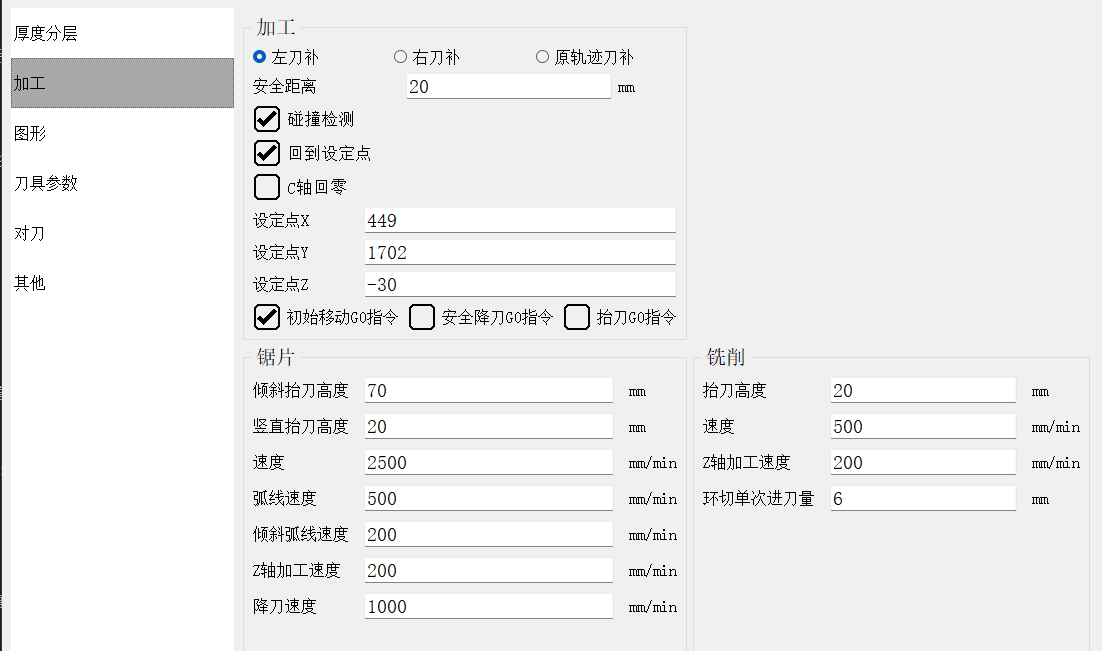Disable the 碰撞检测 checkbox
The image size is (1102, 651).
coord(267,120)
